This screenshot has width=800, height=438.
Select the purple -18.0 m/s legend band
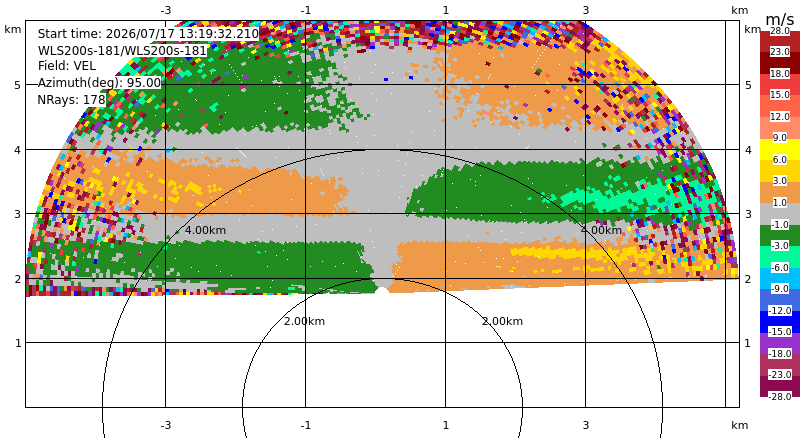point(780,343)
